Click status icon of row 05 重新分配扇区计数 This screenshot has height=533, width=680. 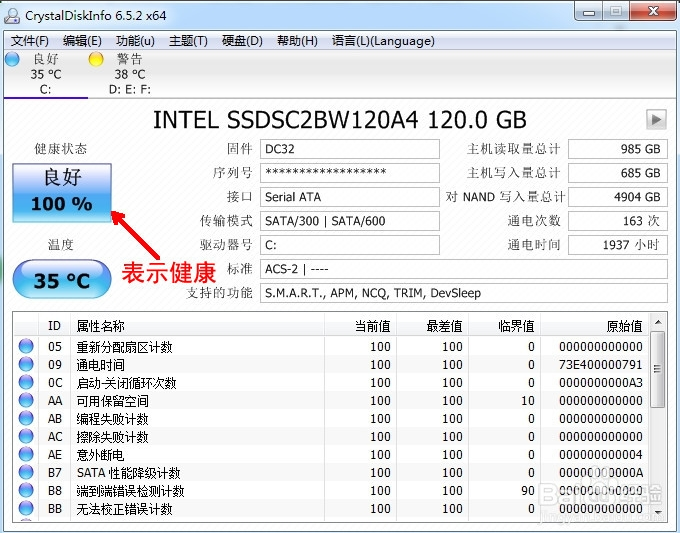pyautogui.click(x=26, y=346)
